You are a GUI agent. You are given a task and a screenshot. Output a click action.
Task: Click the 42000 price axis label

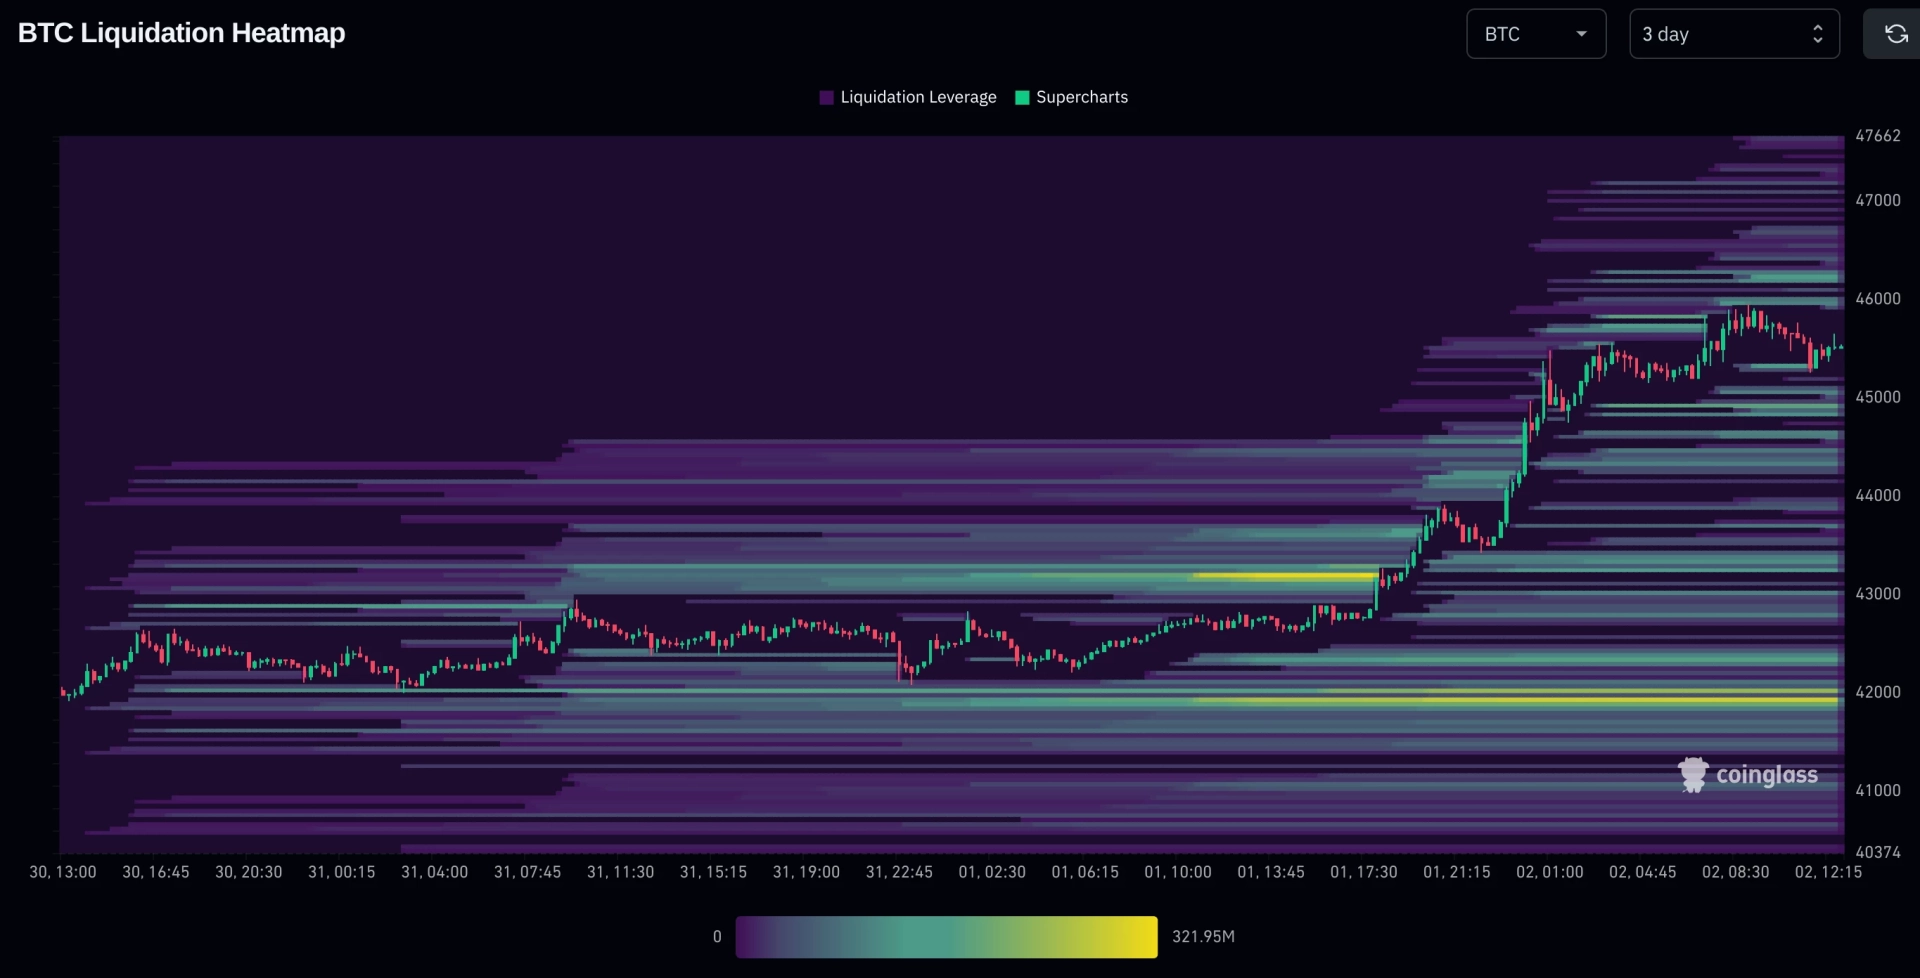pyautogui.click(x=1878, y=692)
